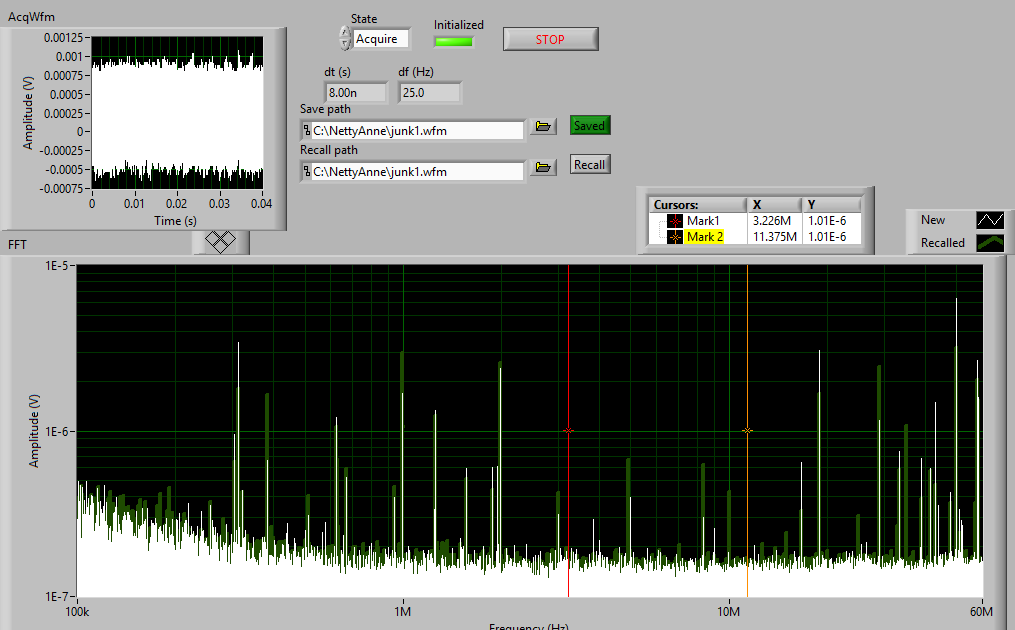Click the red Mark1 cursor point on FFT graph
This screenshot has width=1015, height=630.
pos(569,430)
